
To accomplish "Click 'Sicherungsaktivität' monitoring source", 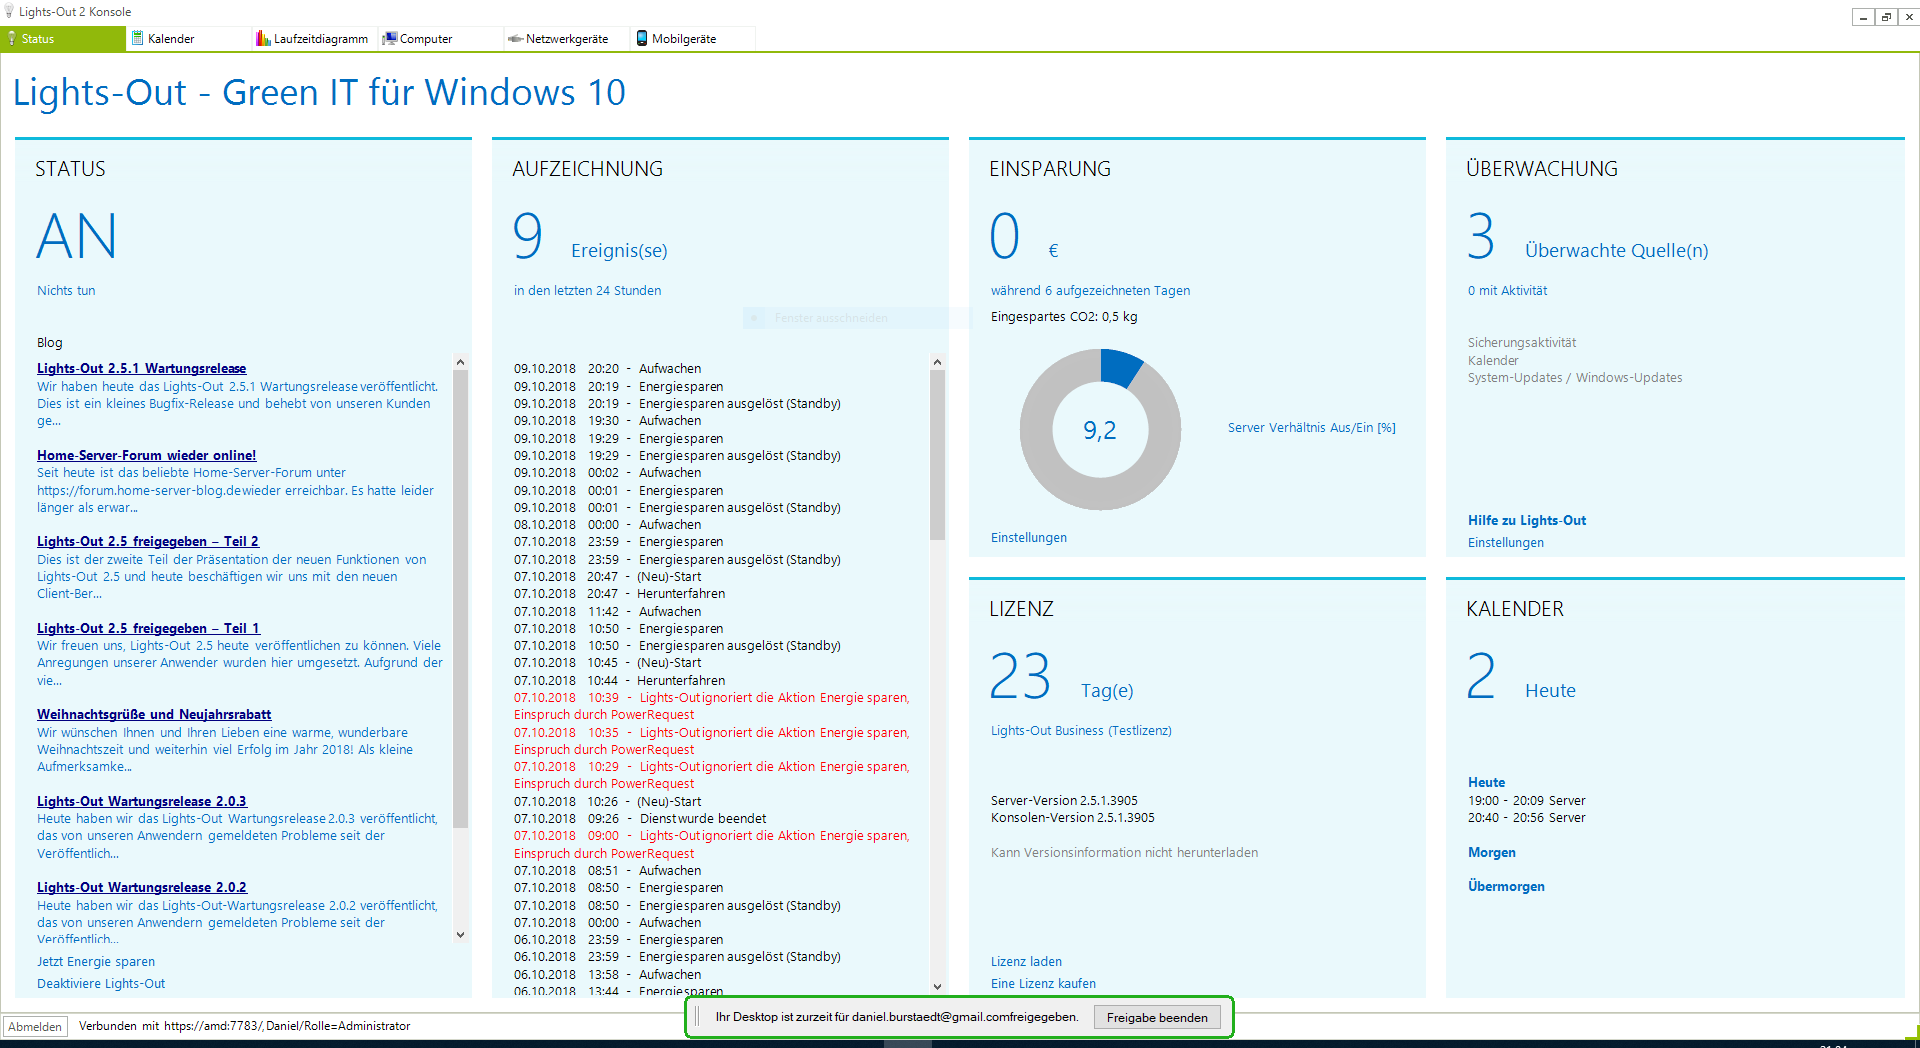I will pos(1521,342).
